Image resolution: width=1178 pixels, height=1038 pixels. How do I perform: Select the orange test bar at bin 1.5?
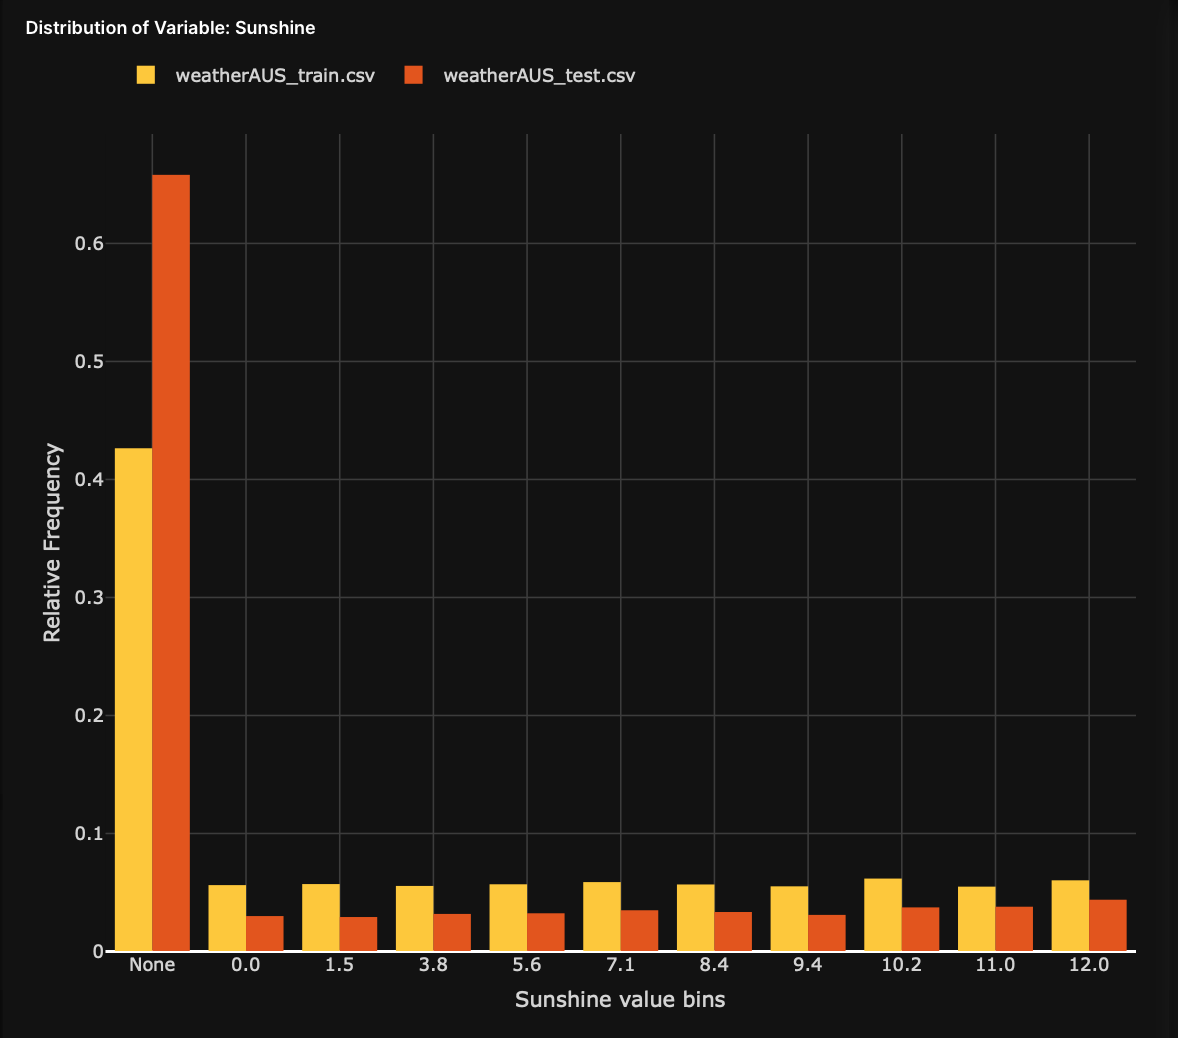point(358,934)
